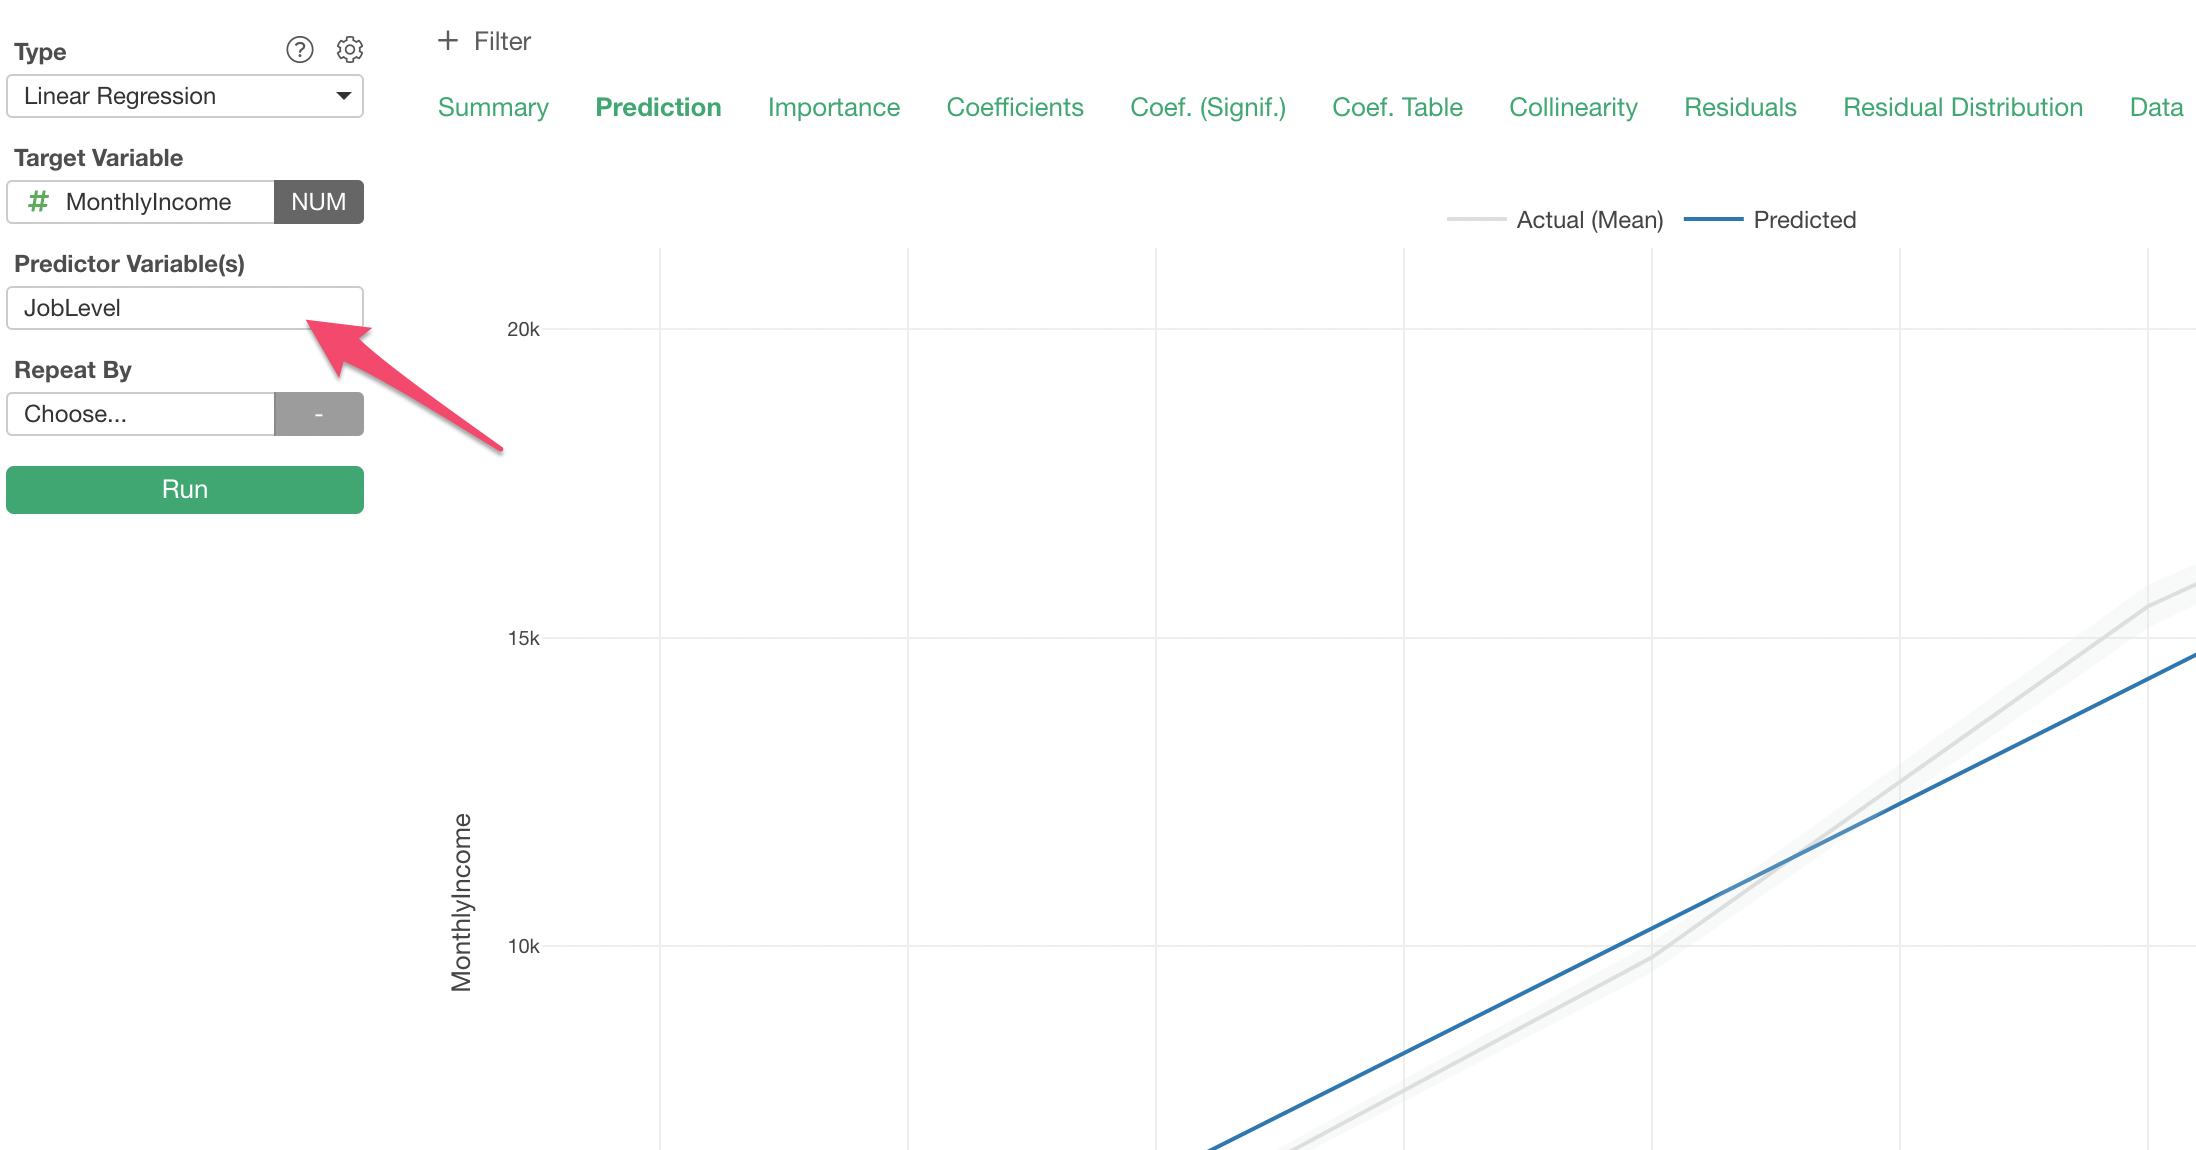
Task: Open the Repeat By Choose dropdown
Action: (x=140, y=414)
